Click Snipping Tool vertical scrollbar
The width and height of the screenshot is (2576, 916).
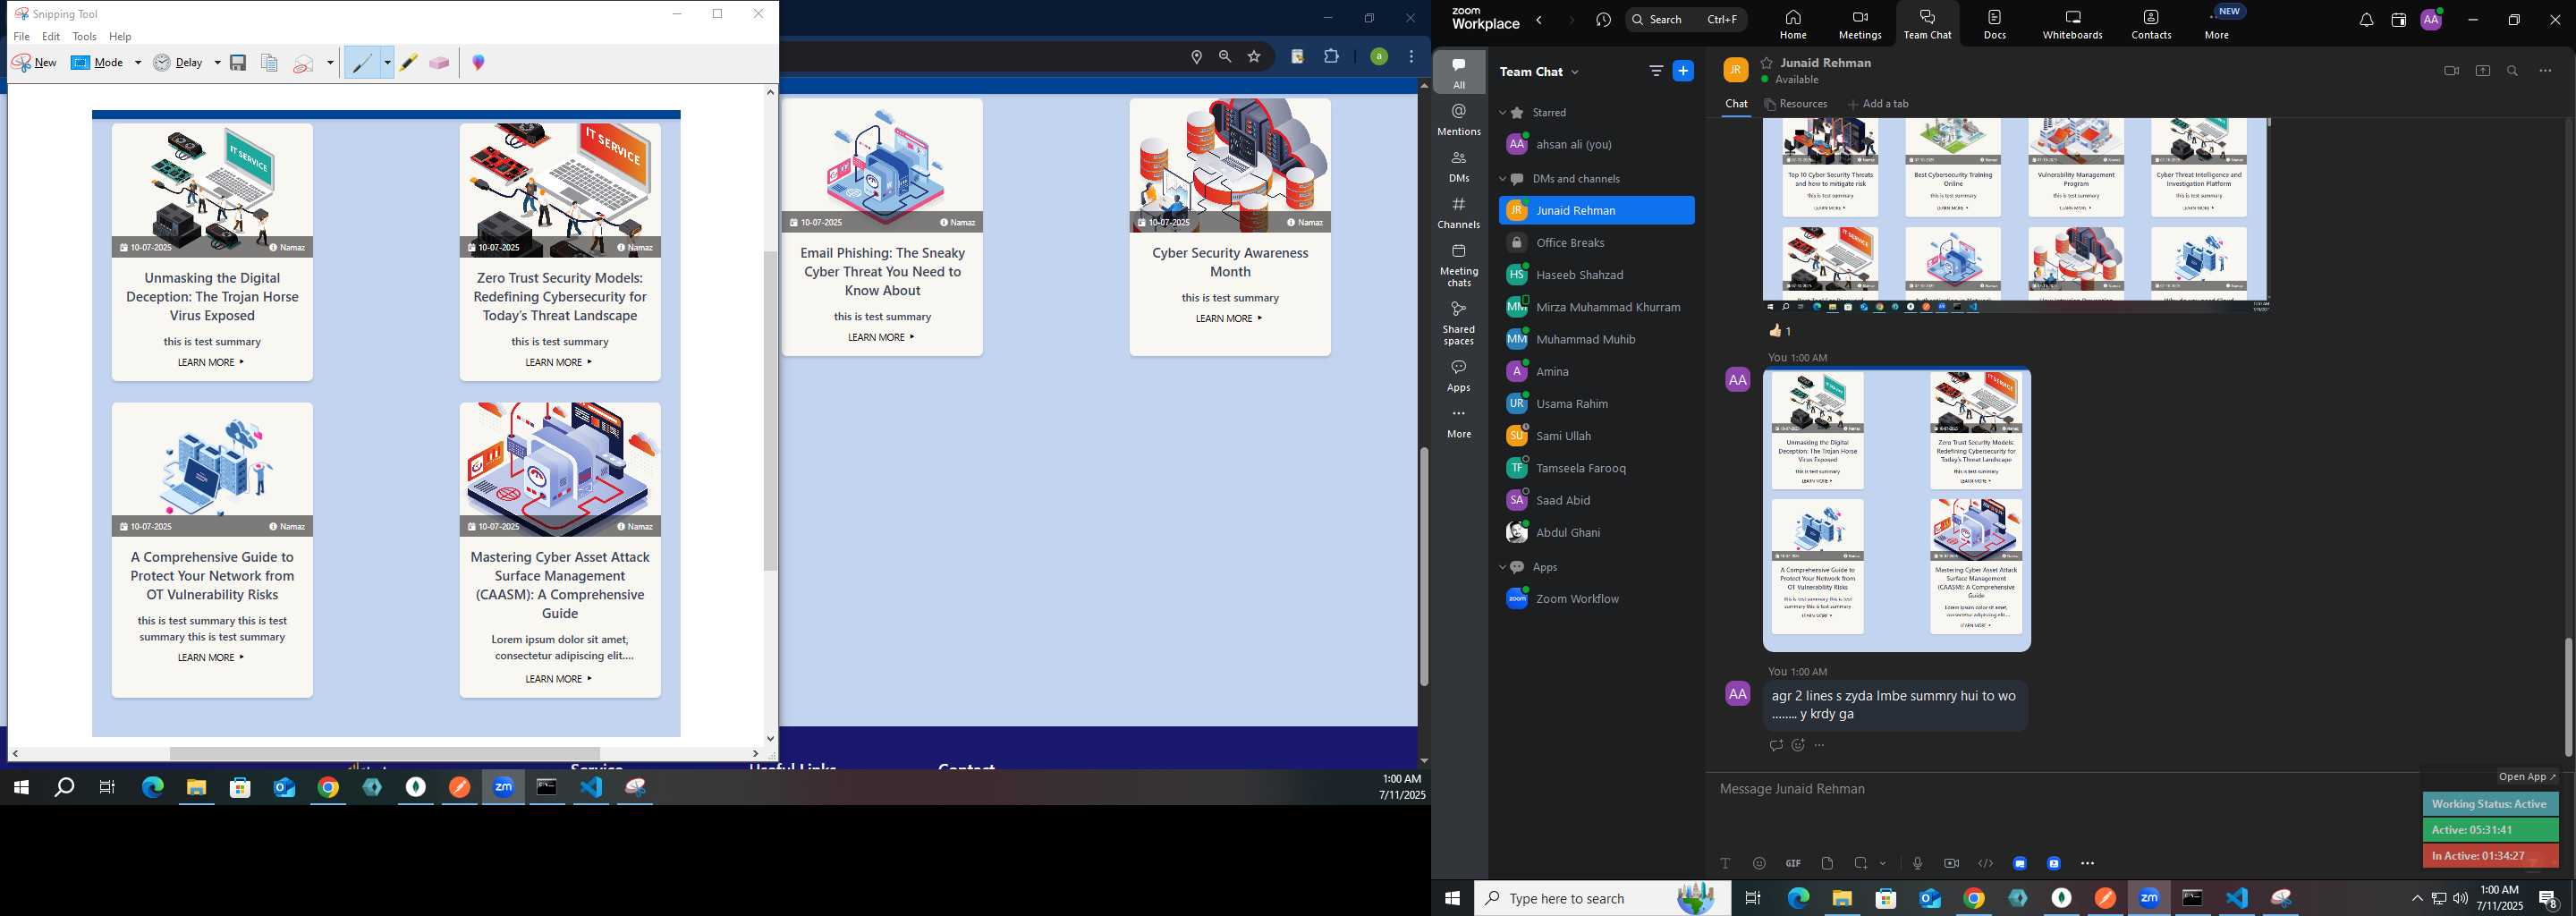[770, 410]
